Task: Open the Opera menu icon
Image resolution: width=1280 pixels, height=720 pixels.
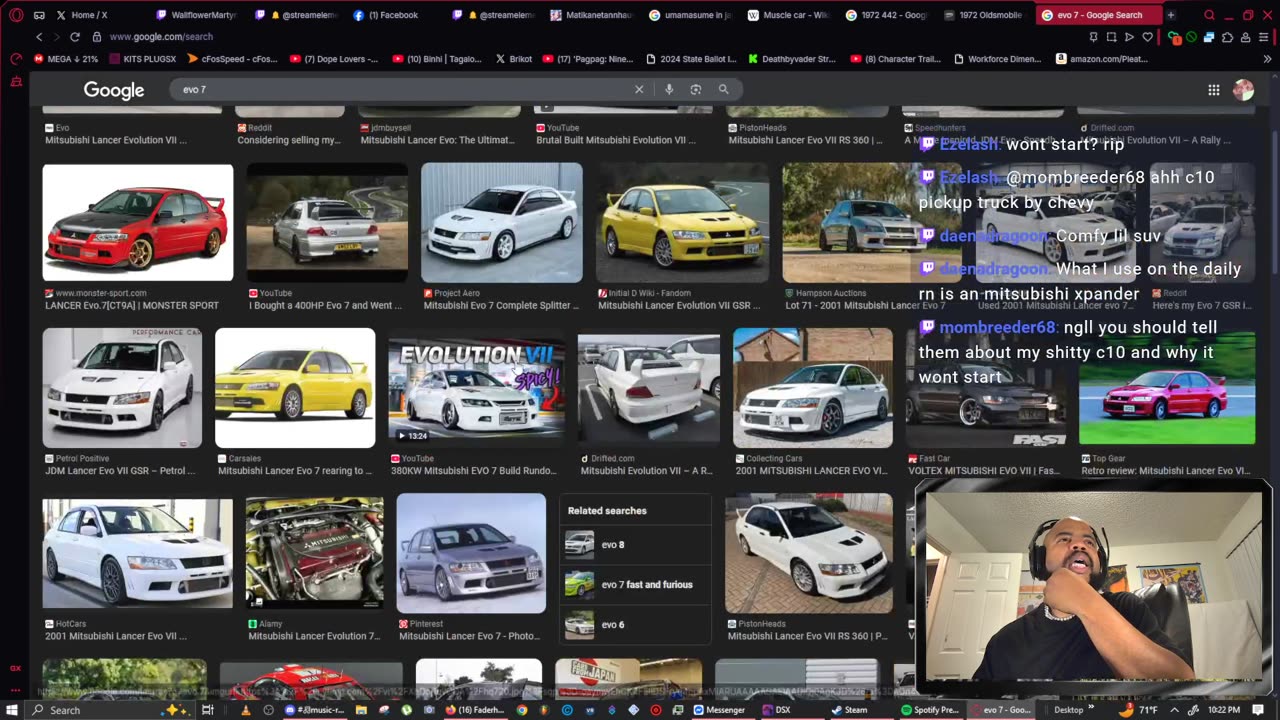Action: click(16, 15)
